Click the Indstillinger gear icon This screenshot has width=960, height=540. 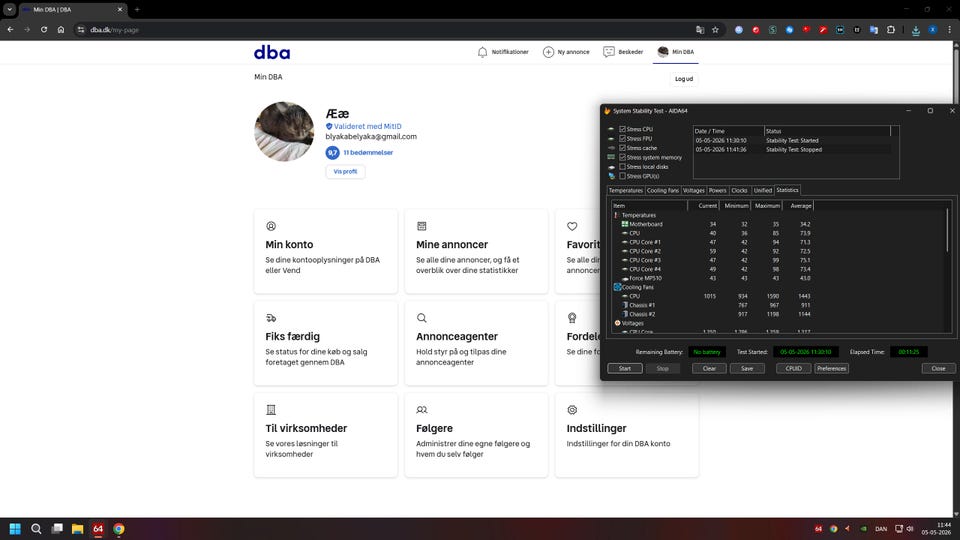point(572,410)
